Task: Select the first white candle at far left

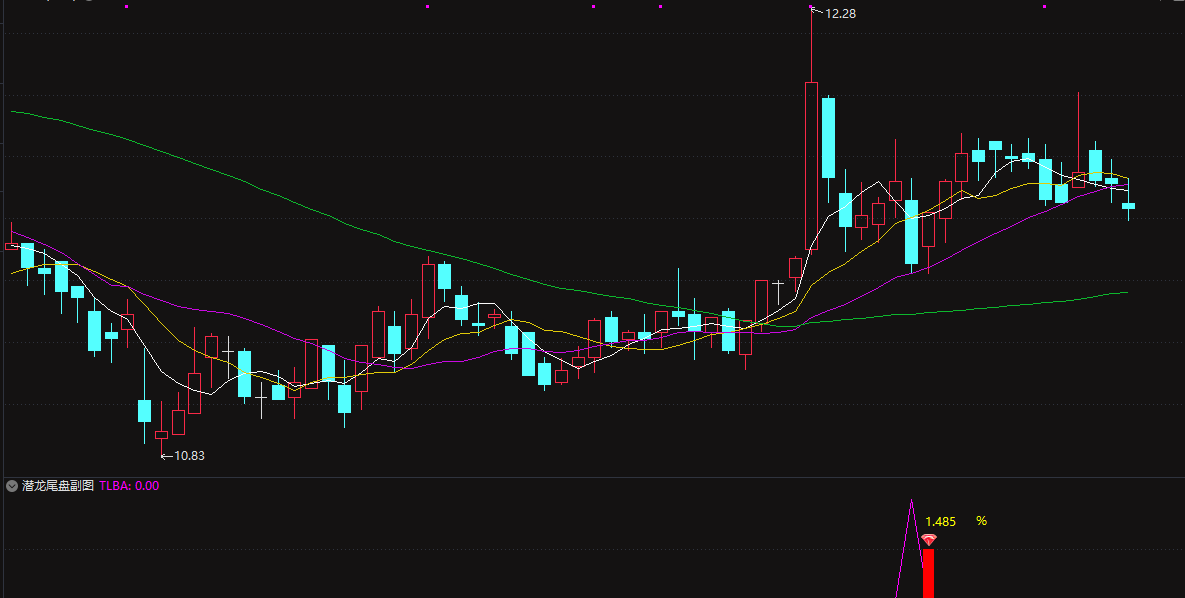Action: [11, 245]
